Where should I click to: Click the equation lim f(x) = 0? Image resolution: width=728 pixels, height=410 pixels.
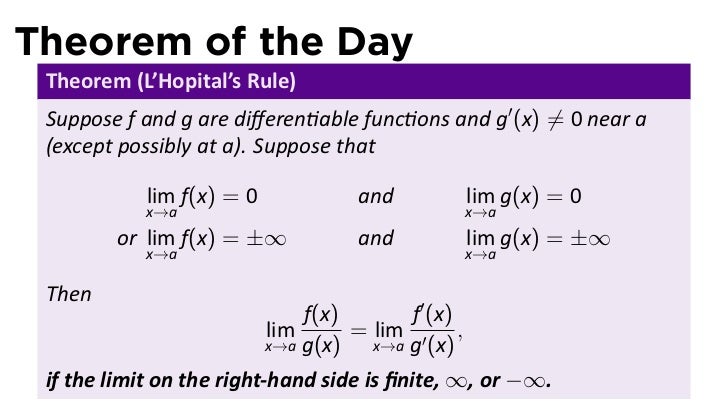[x=202, y=201]
